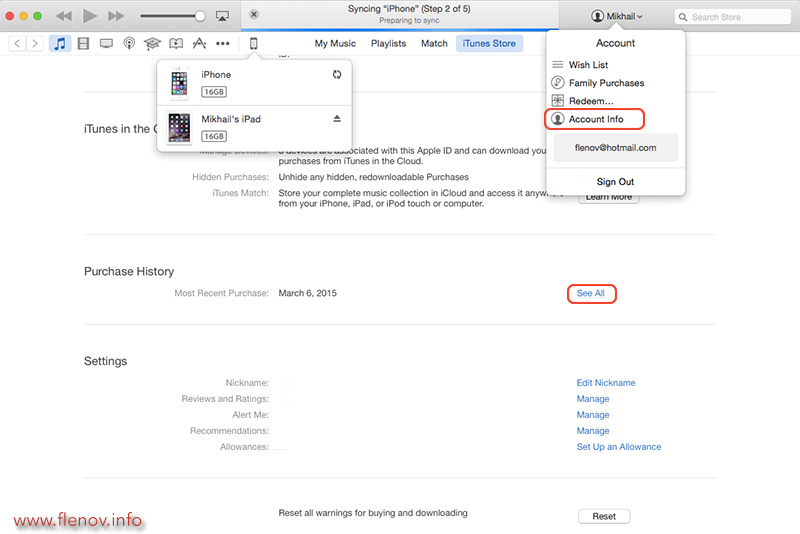800x534 pixels.
Task: Click See All purchase history link
Action: point(591,293)
